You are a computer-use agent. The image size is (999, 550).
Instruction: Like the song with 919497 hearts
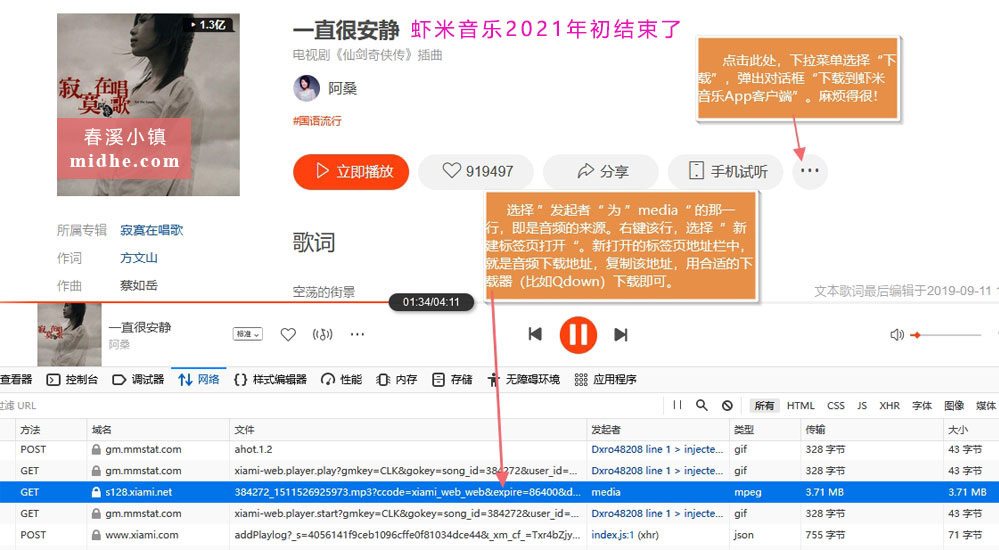coord(478,171)
